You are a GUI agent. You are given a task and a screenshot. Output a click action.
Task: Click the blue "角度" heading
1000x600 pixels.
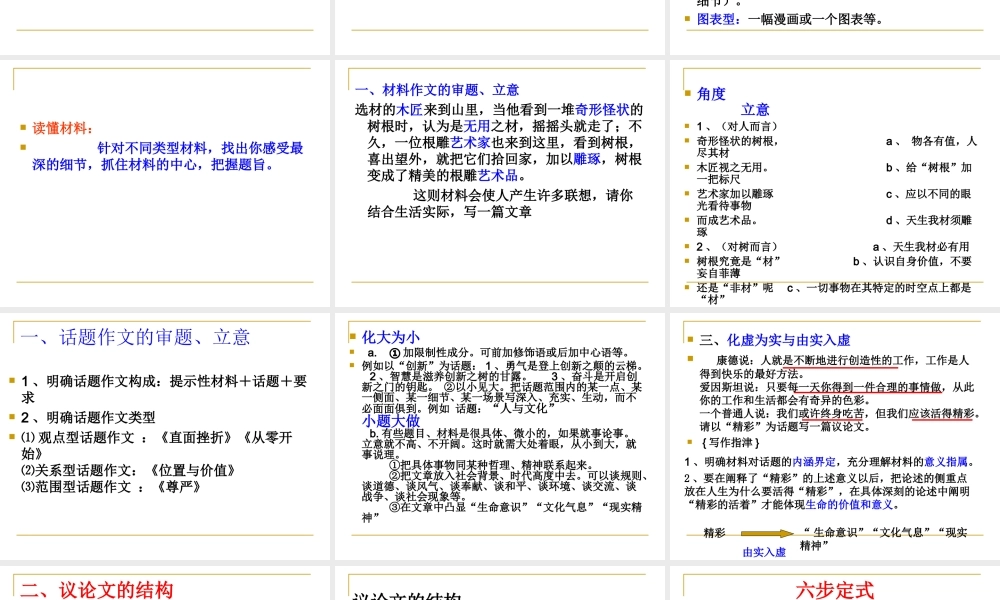click(x=711, y=94)
